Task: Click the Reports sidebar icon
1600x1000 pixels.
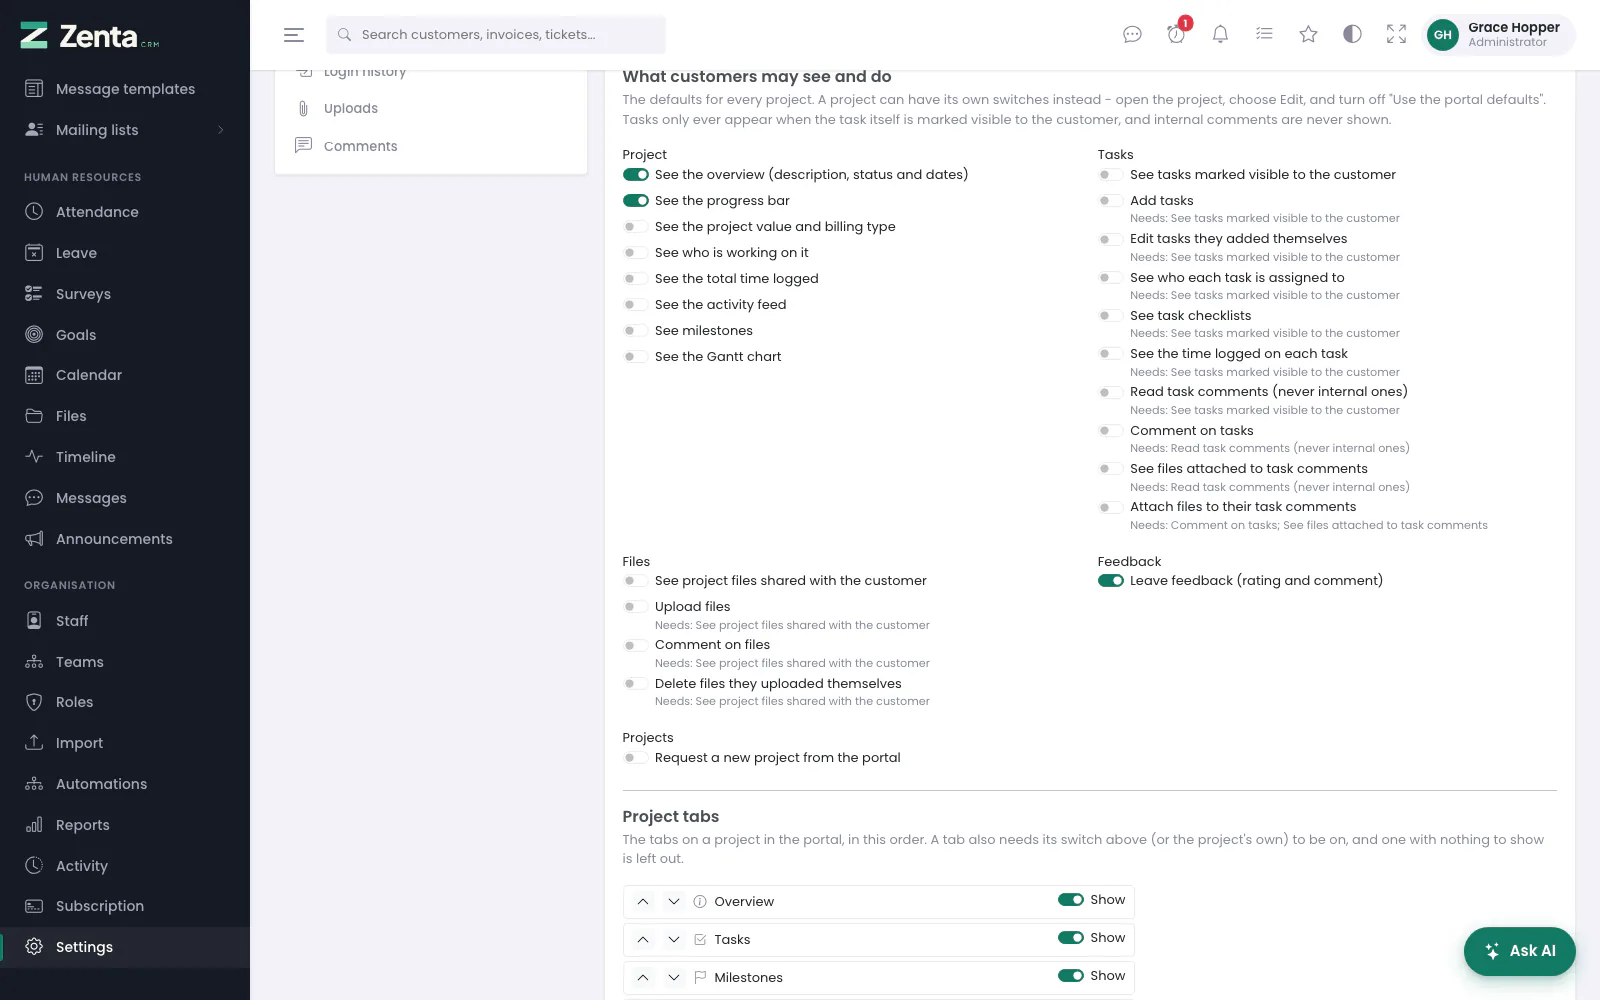Action: (x=34, y=825)
